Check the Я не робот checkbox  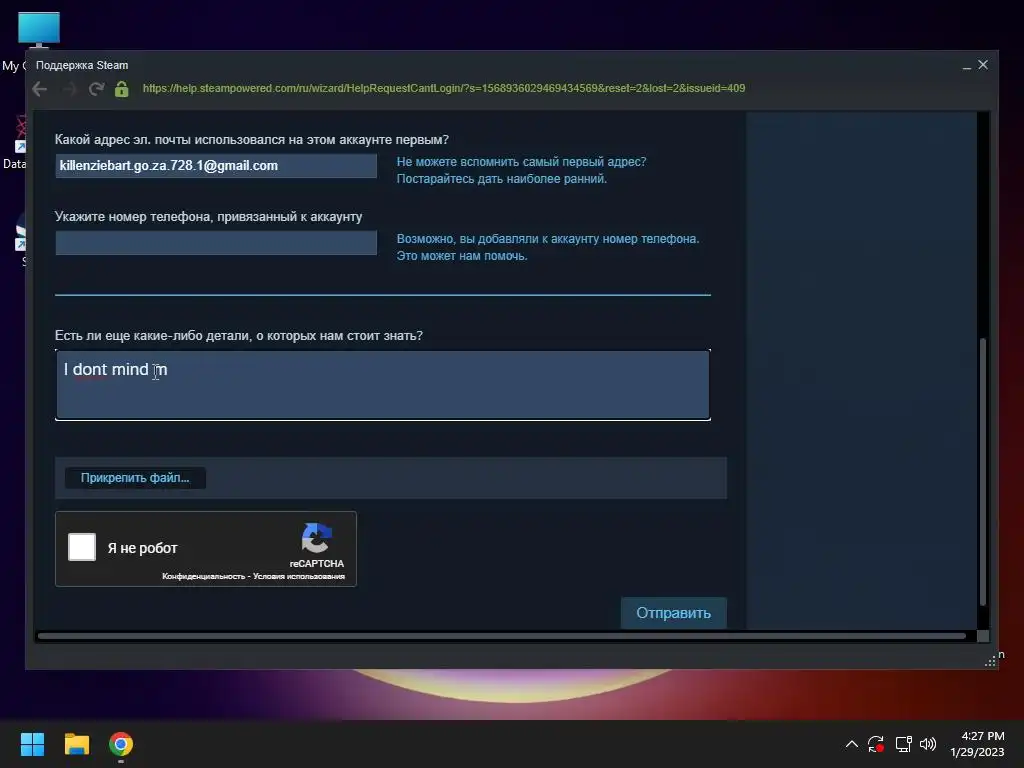coord(82,547)
